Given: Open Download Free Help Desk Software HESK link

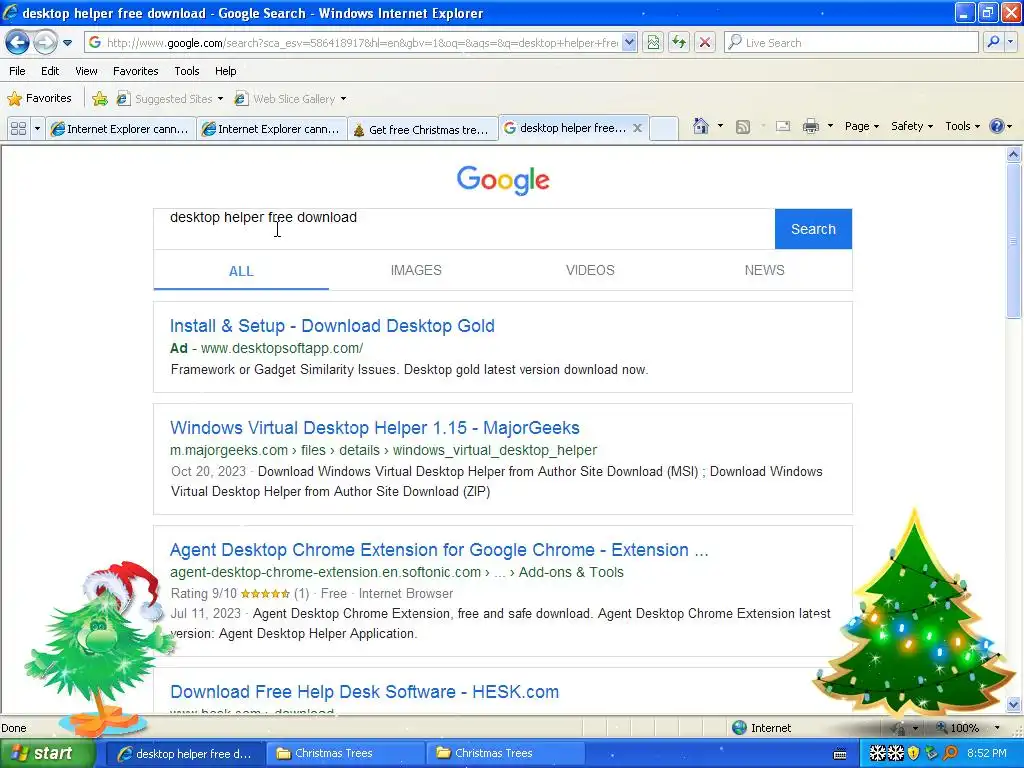Looking at the screenshot, I should click(x=364, y=692).
